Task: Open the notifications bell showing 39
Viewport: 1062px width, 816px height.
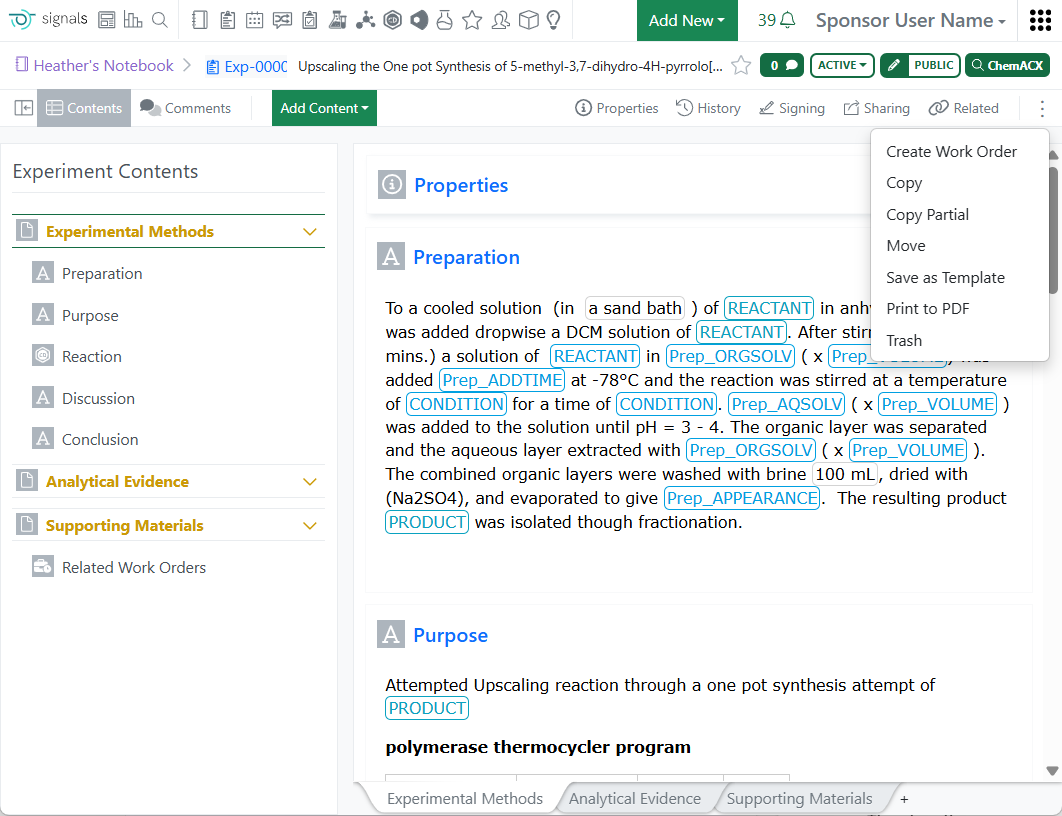Action: click(x=777, y=20)
